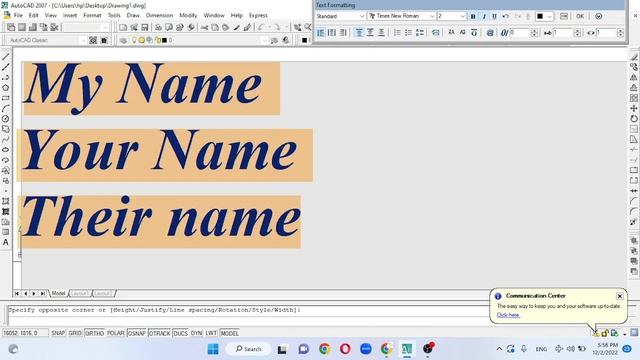The width and height of the screenshot is (640, 360).
Task: Open the text color dropdown
Action: coord(544,16)
